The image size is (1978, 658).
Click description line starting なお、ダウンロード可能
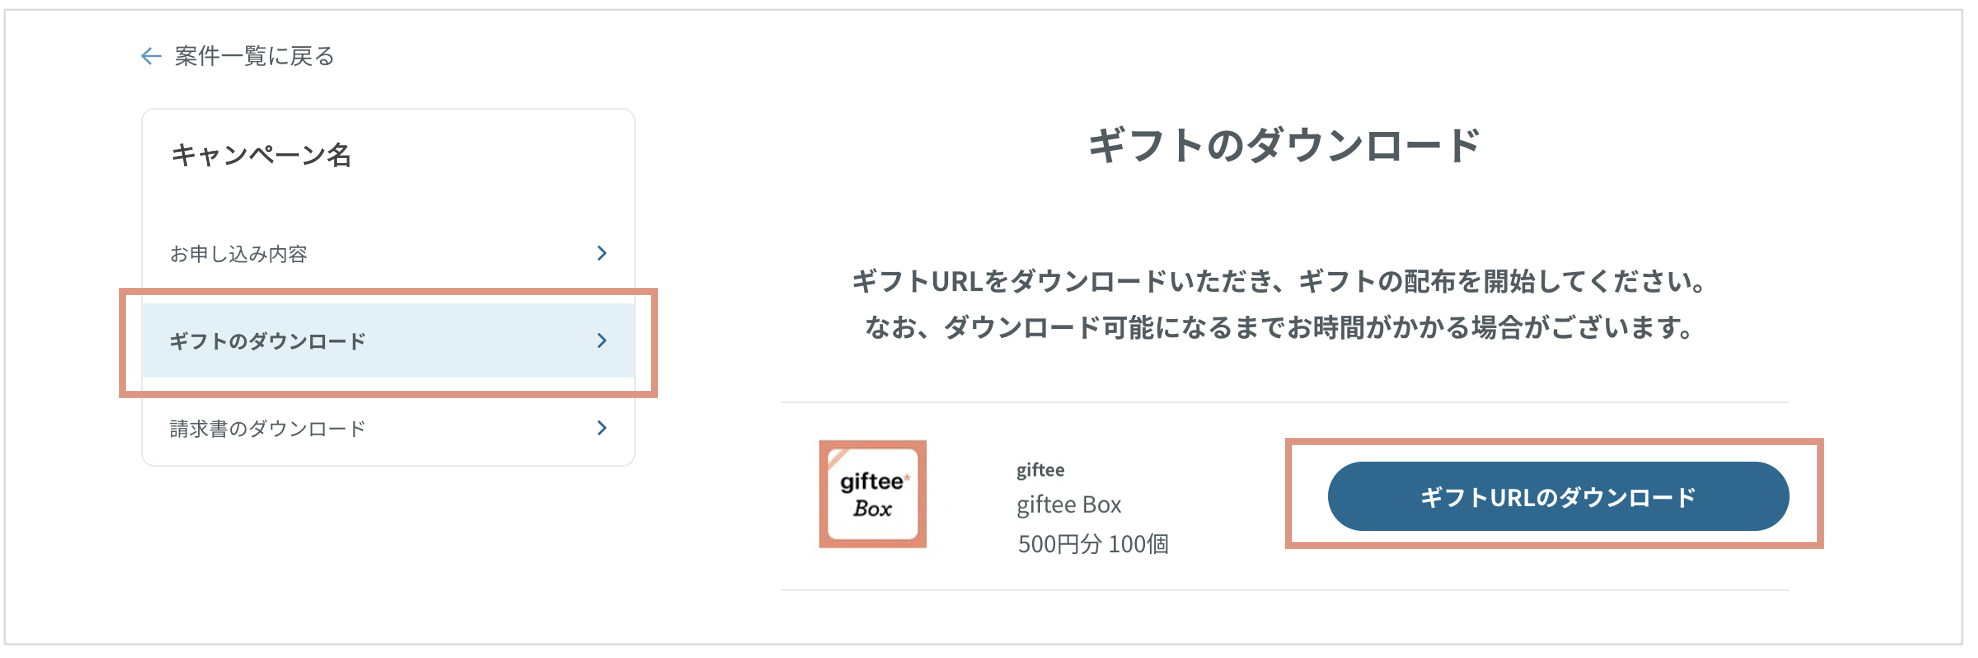point(1284,327)
